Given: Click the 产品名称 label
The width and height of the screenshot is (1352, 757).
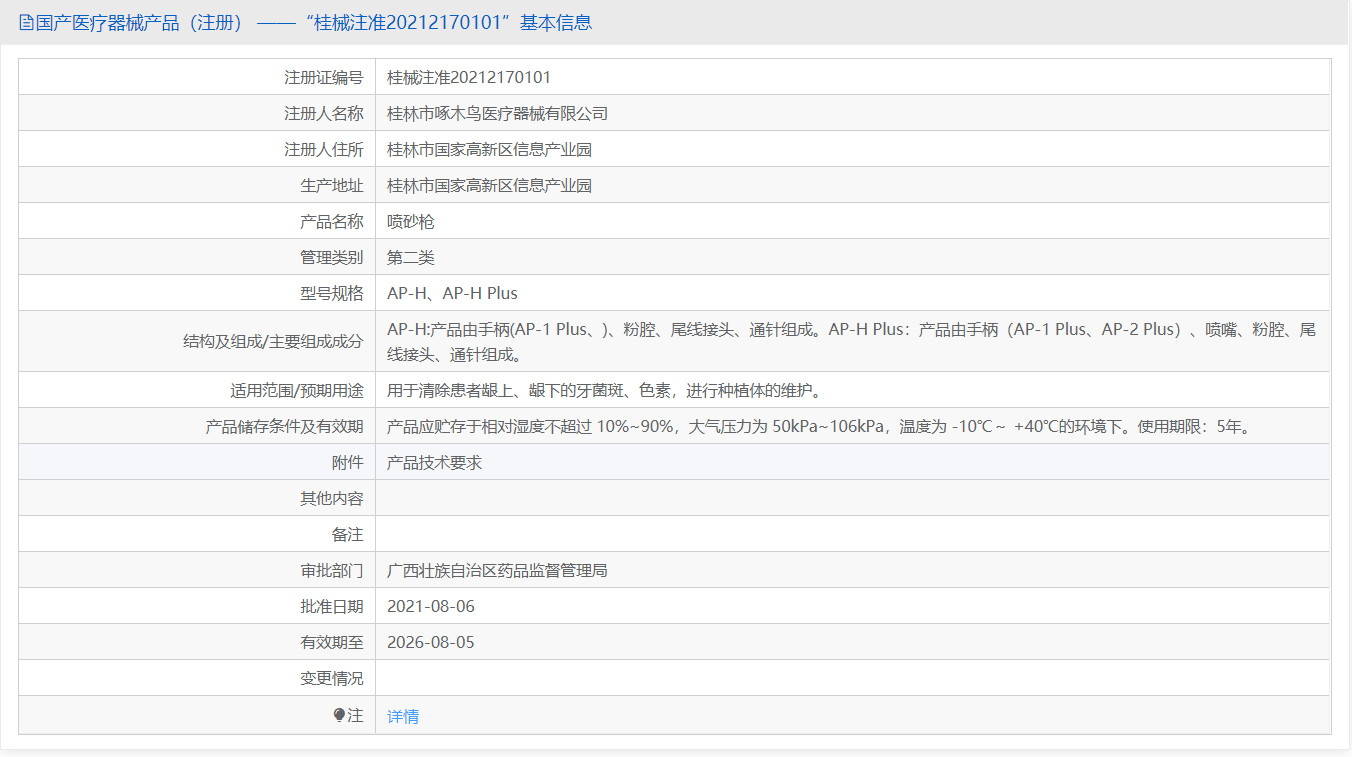Looking at the screenshot, I should pyautogui.click(x=331, y=221).
